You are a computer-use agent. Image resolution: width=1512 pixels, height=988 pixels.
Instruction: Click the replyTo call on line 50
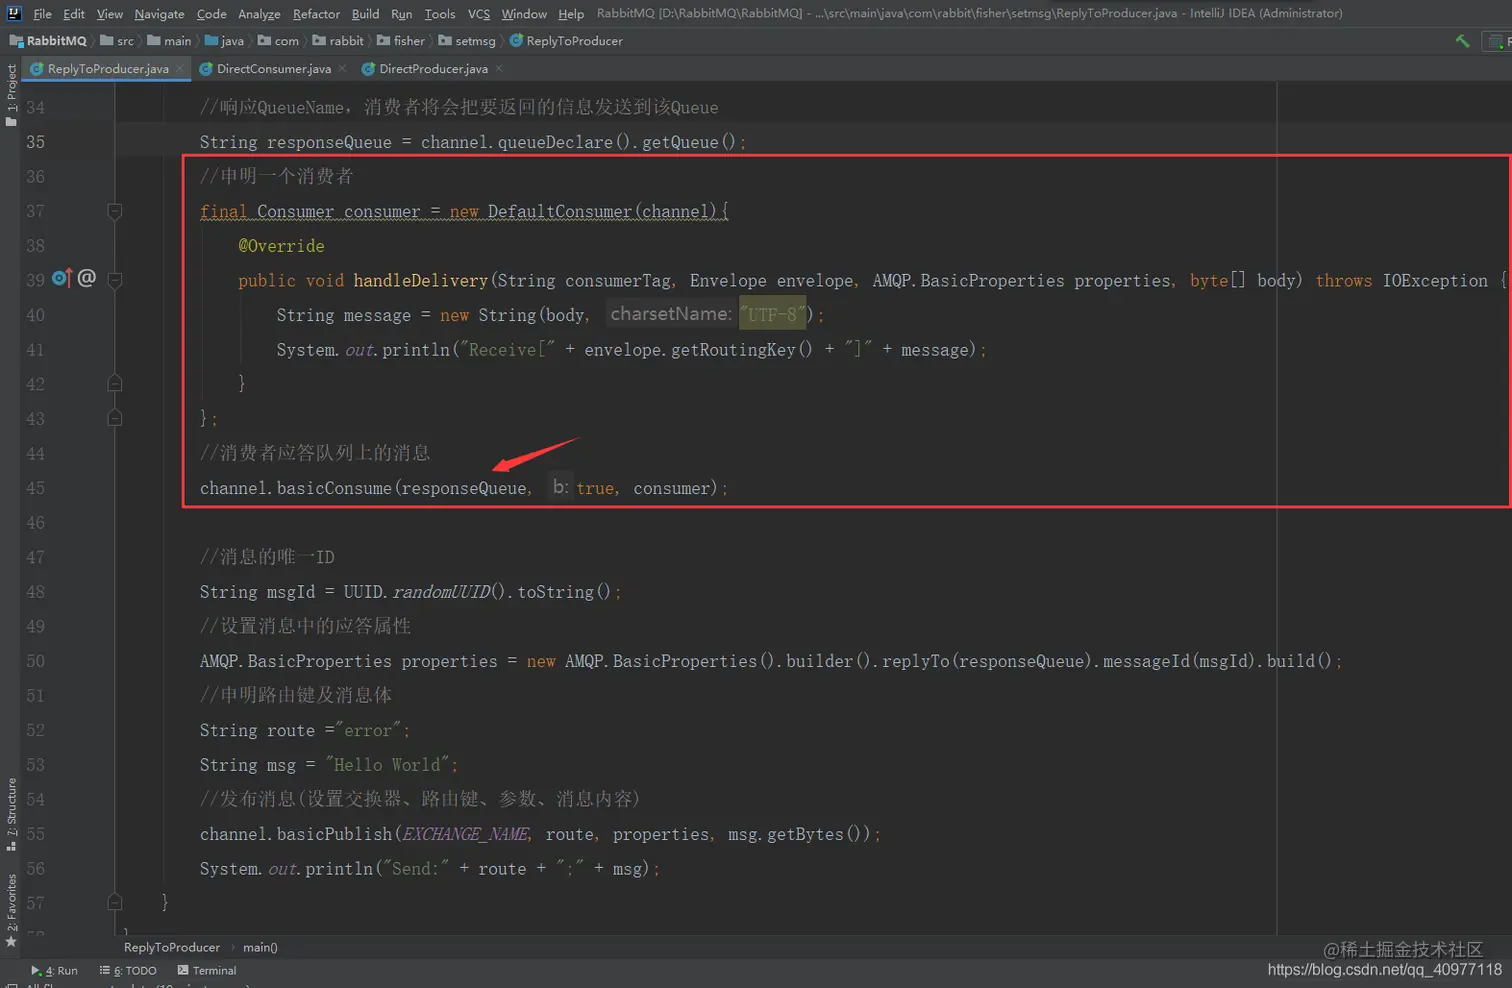915,661
